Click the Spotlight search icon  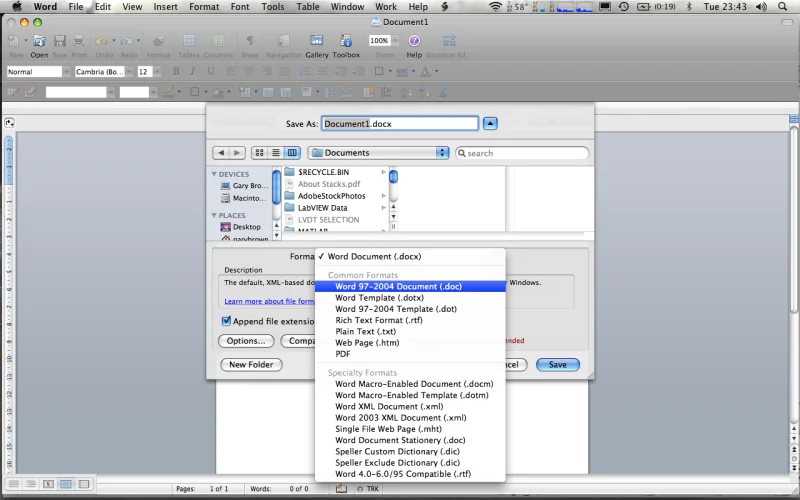click(783, 7)
